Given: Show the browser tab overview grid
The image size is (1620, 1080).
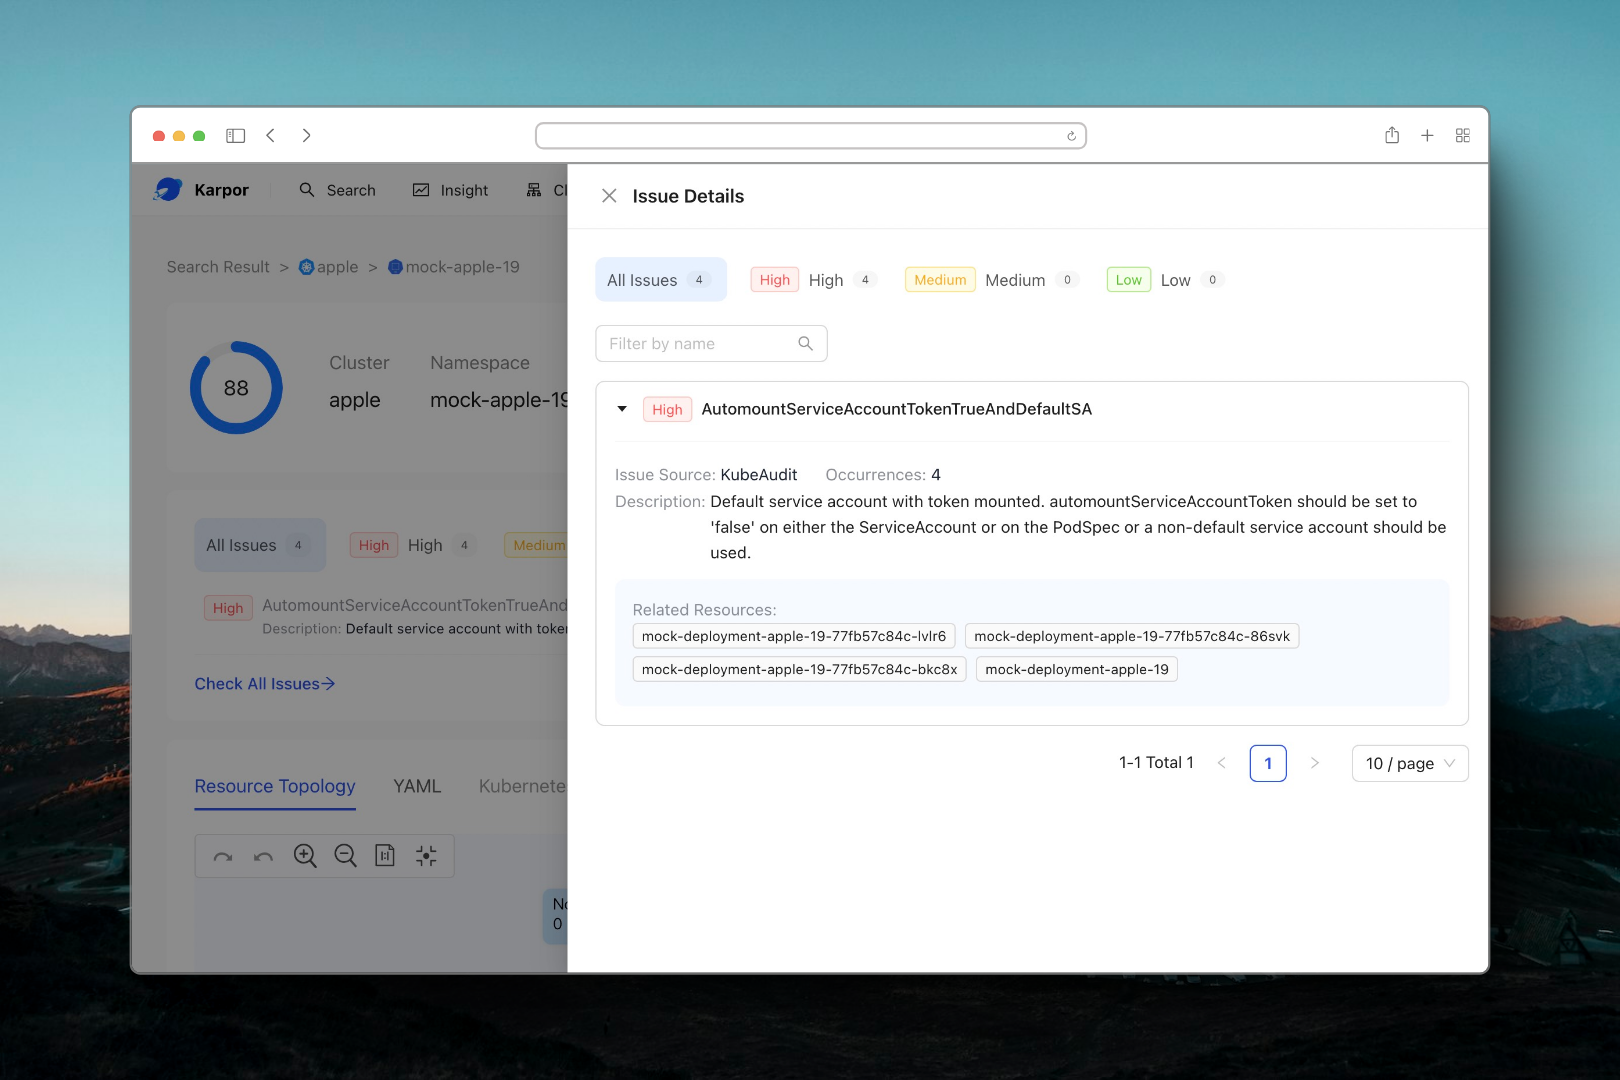Looking at the screenshot, I should click(x=1462, y=136).
